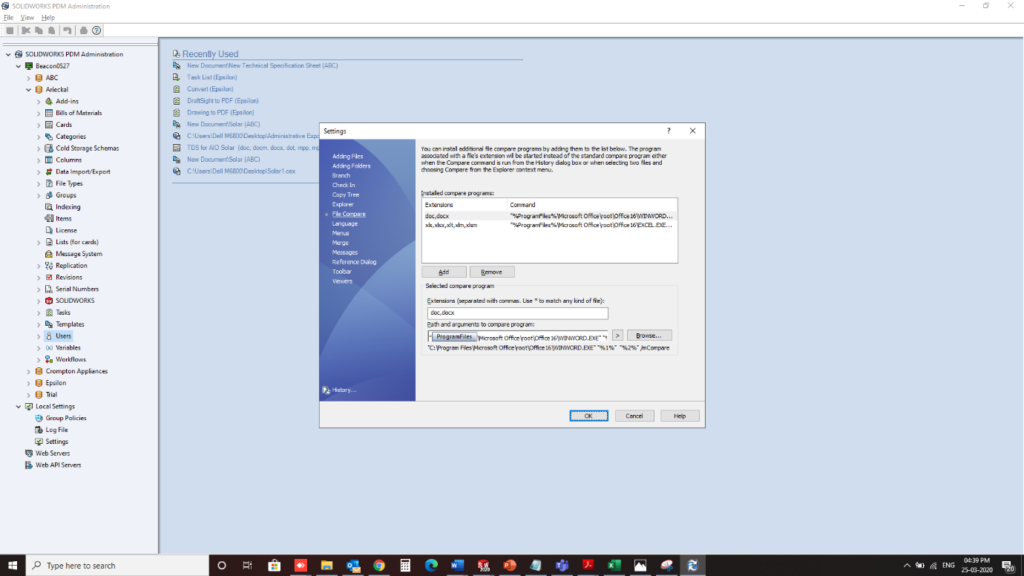Click the Message System node icon
Image resolution: width=1024 pixels, height=576 pixels.
pos(49,254)
